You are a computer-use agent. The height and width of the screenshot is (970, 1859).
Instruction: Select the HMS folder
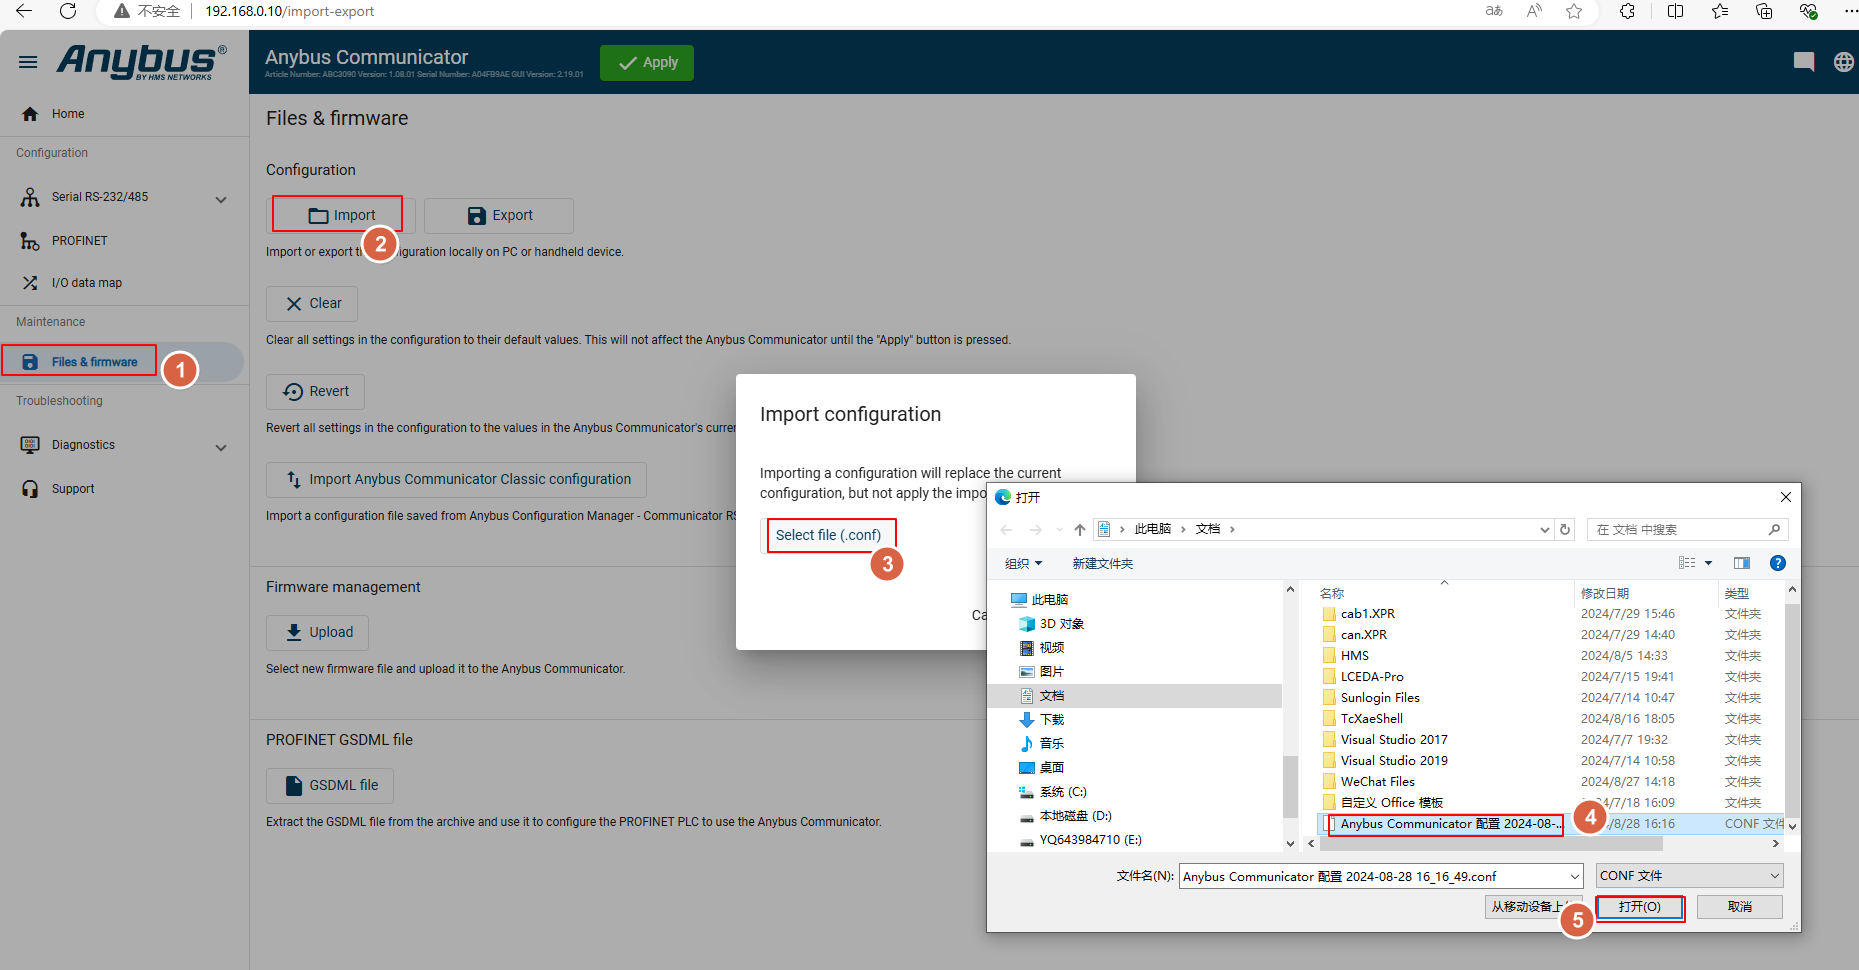pos(1355,656)
